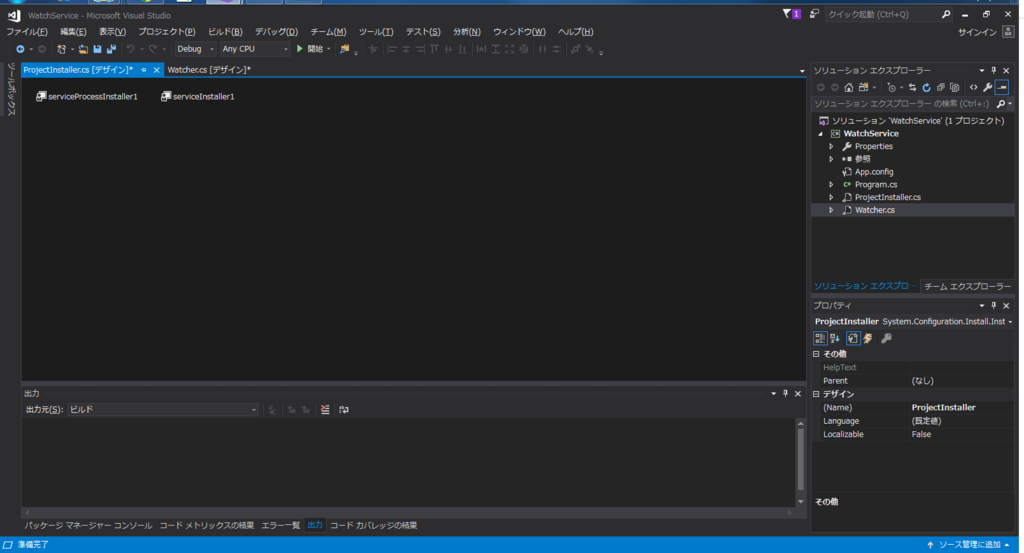The height and width of the screenshot is (553, 1024).
Task: Pin the Properties panel with auto-hide icon
Action: 994,306
